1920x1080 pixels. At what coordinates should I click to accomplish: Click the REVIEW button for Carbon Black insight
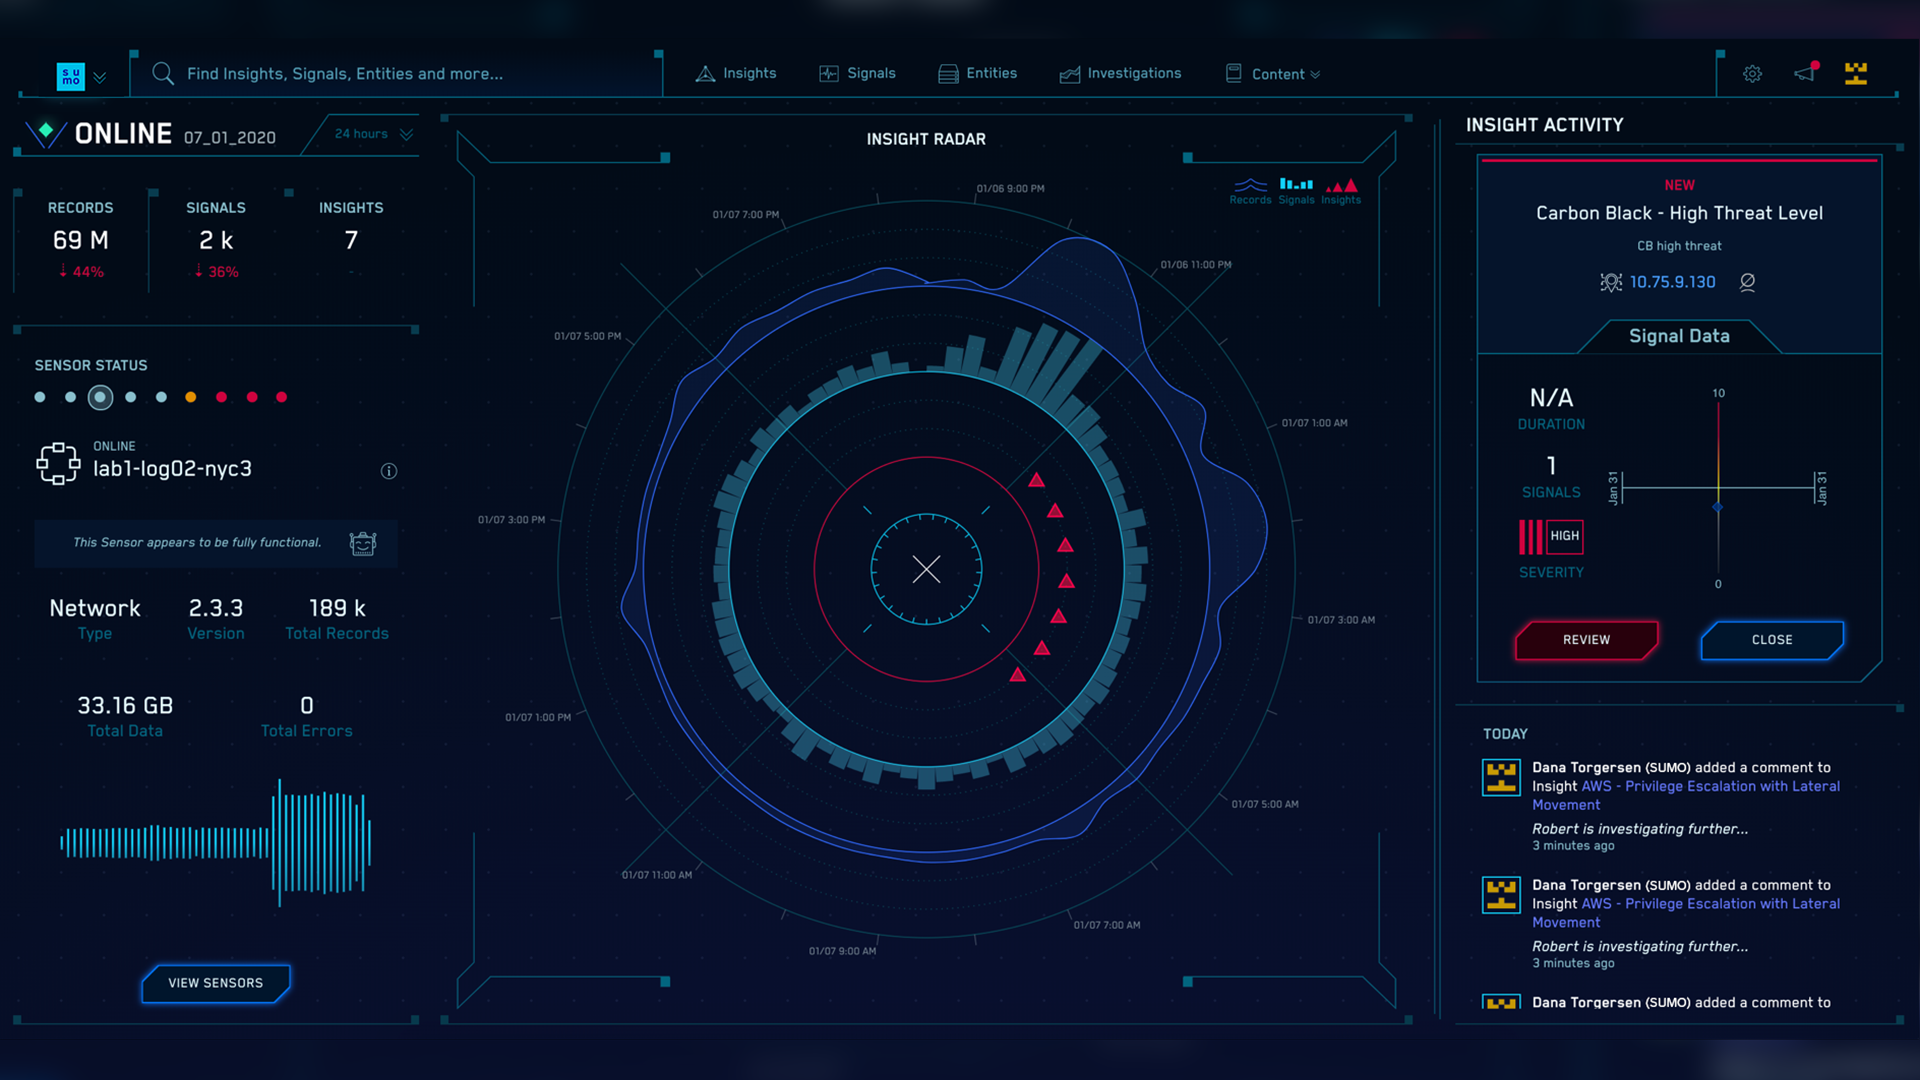1585,640
